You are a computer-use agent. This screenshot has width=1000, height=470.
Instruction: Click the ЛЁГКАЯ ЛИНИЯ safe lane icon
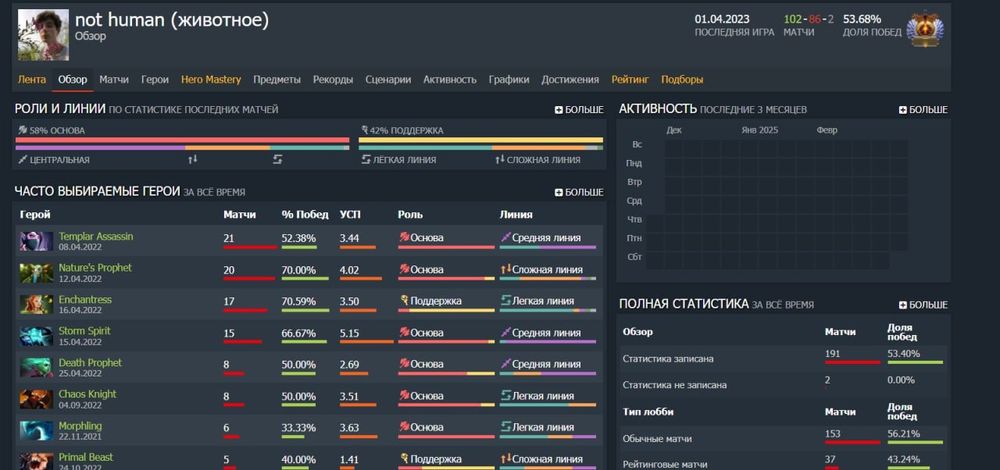366,159
